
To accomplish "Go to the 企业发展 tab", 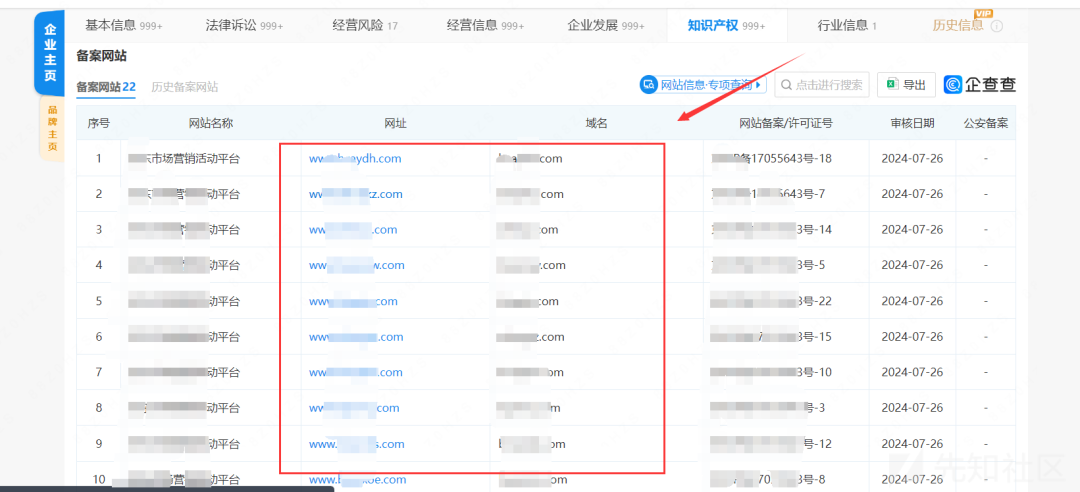I will 606,25.
